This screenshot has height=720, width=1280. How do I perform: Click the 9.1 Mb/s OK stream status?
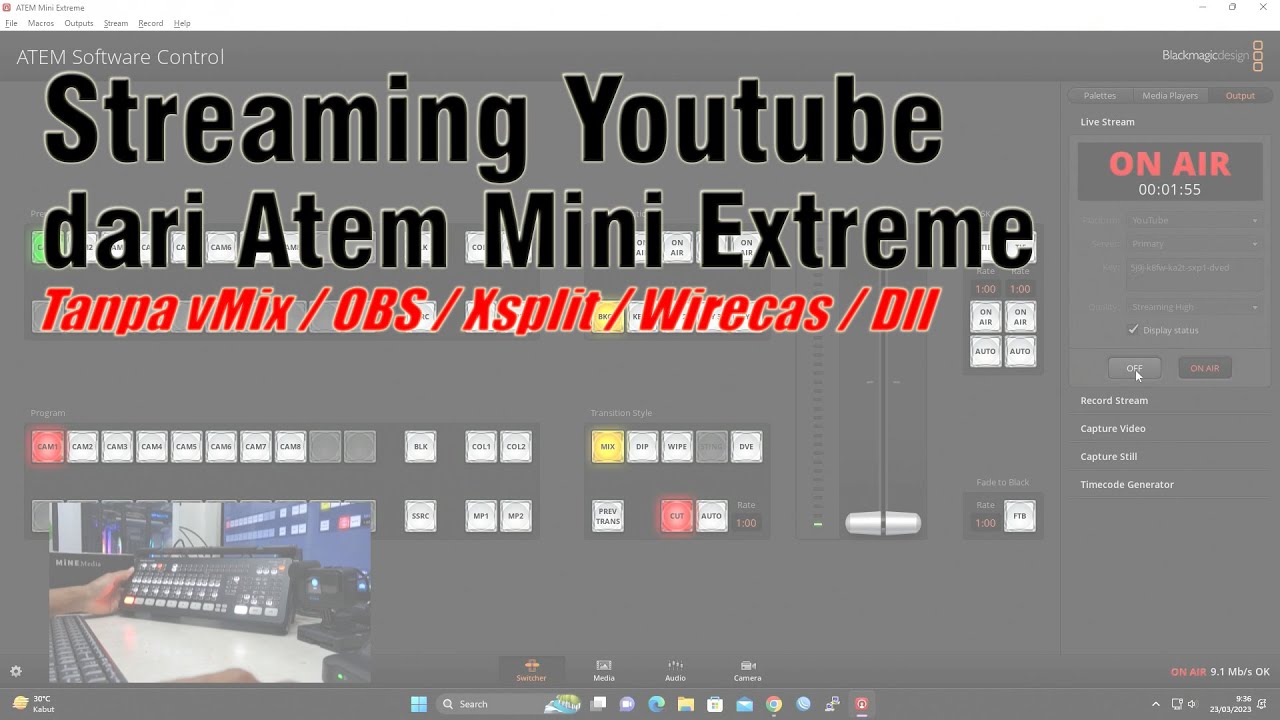(x=1240, y=672)
